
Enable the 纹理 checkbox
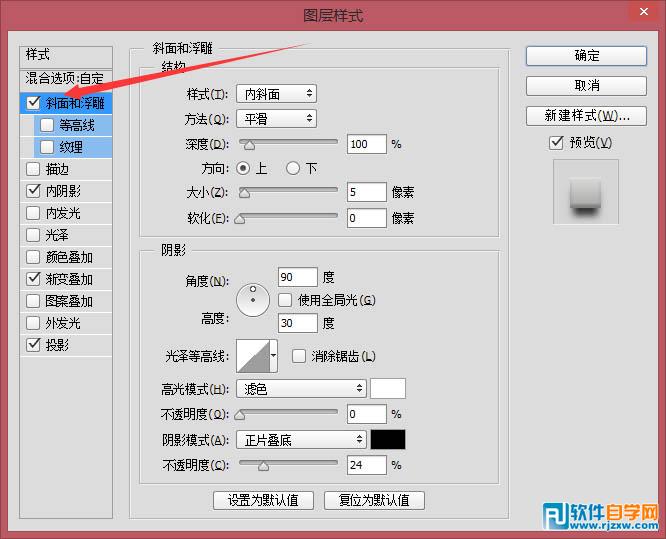[x=47, y=147]
